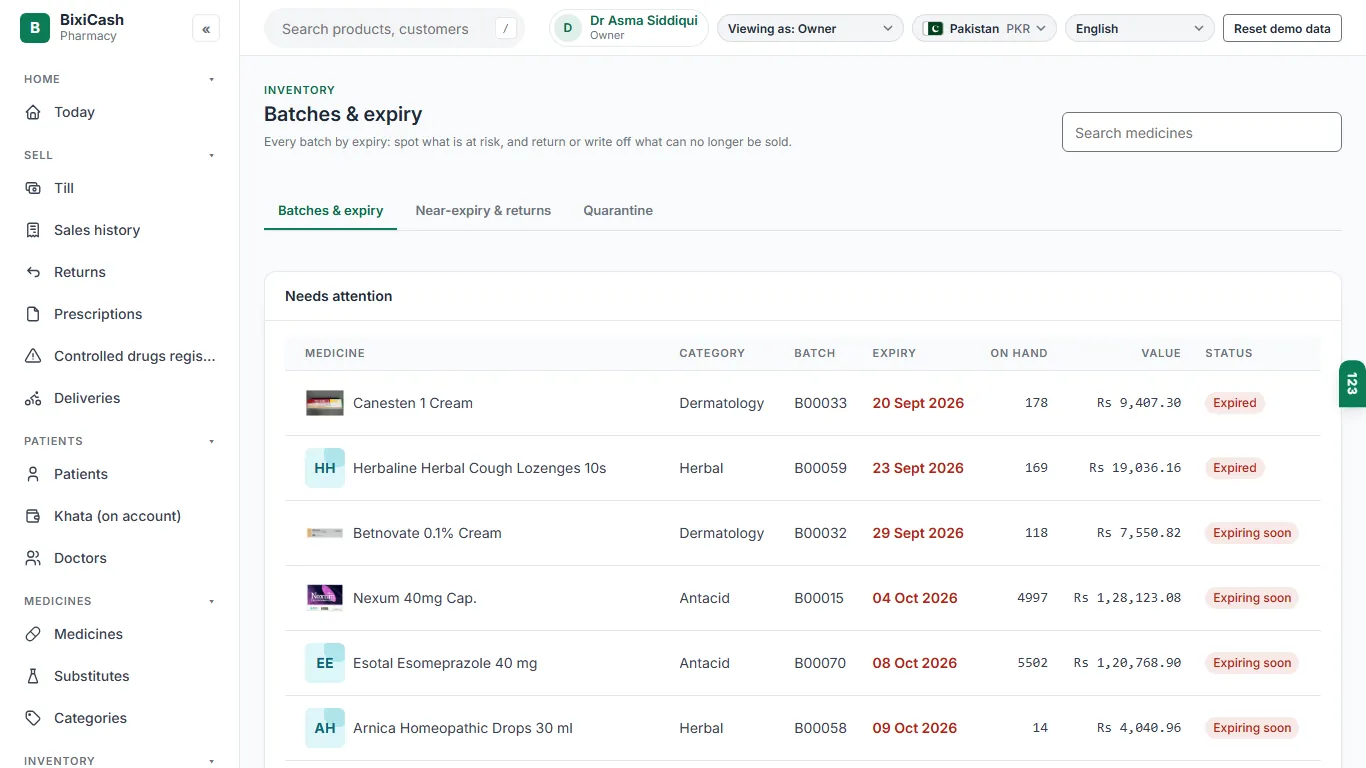Viewport: 1366px width, 768px height.
Task: Click the Categories tag icon
Action: [33, 718]
